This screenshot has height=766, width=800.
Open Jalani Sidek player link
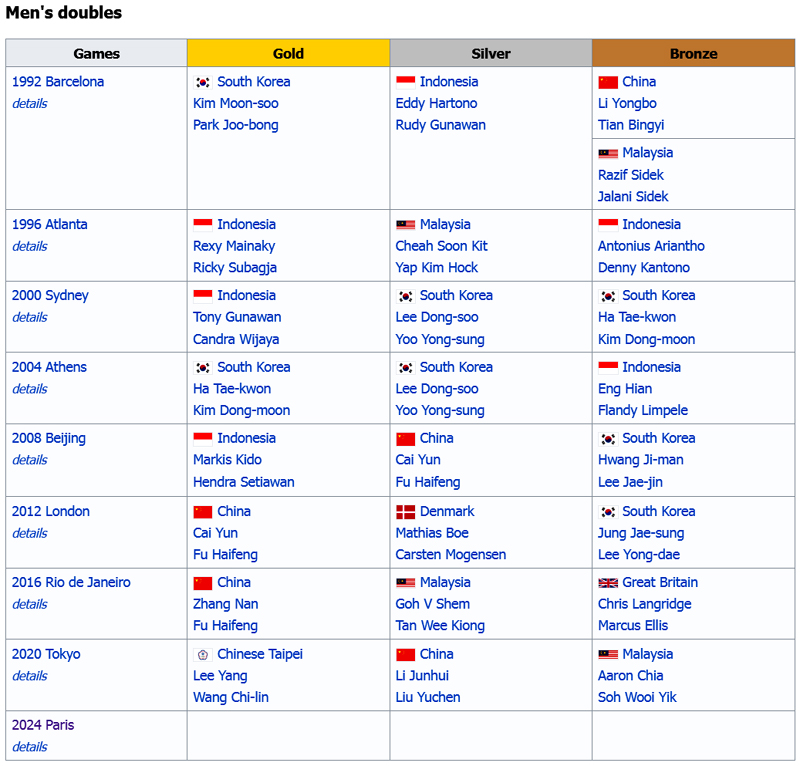click(633, 196)
